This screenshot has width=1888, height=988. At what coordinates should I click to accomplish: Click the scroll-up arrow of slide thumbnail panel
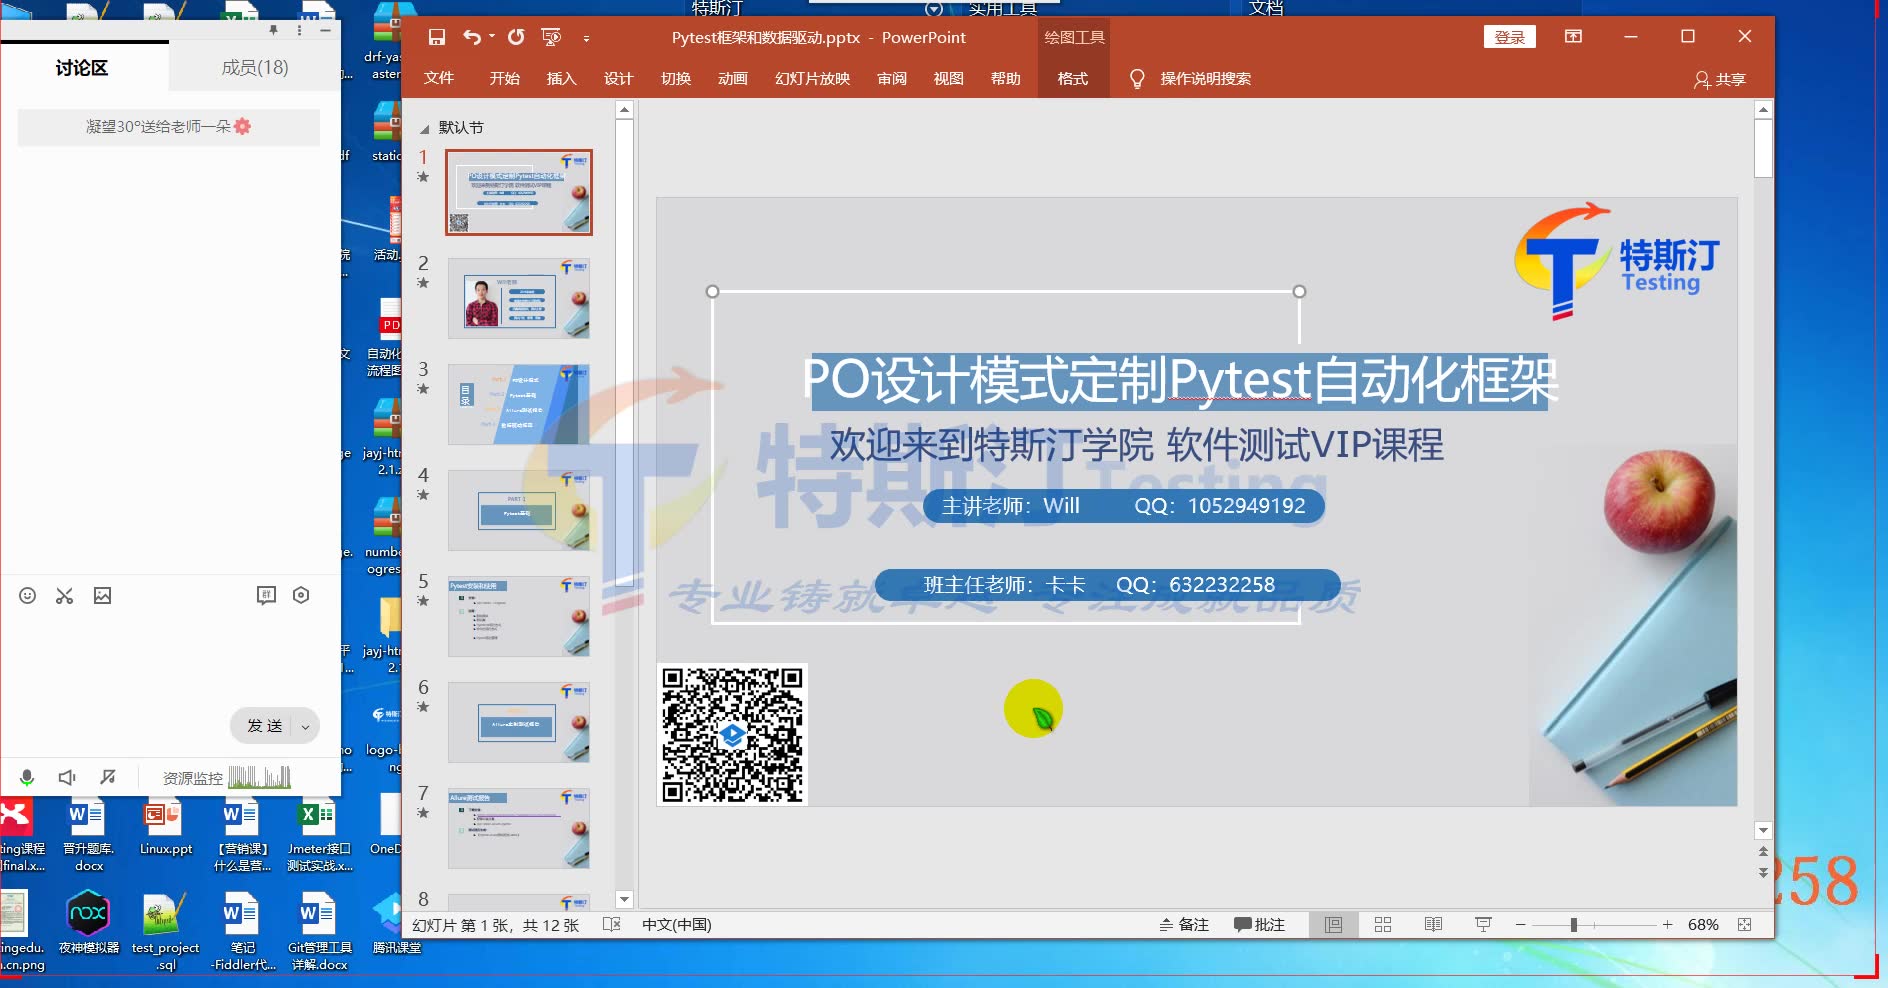pyautogui.click(x=624, y=110)
